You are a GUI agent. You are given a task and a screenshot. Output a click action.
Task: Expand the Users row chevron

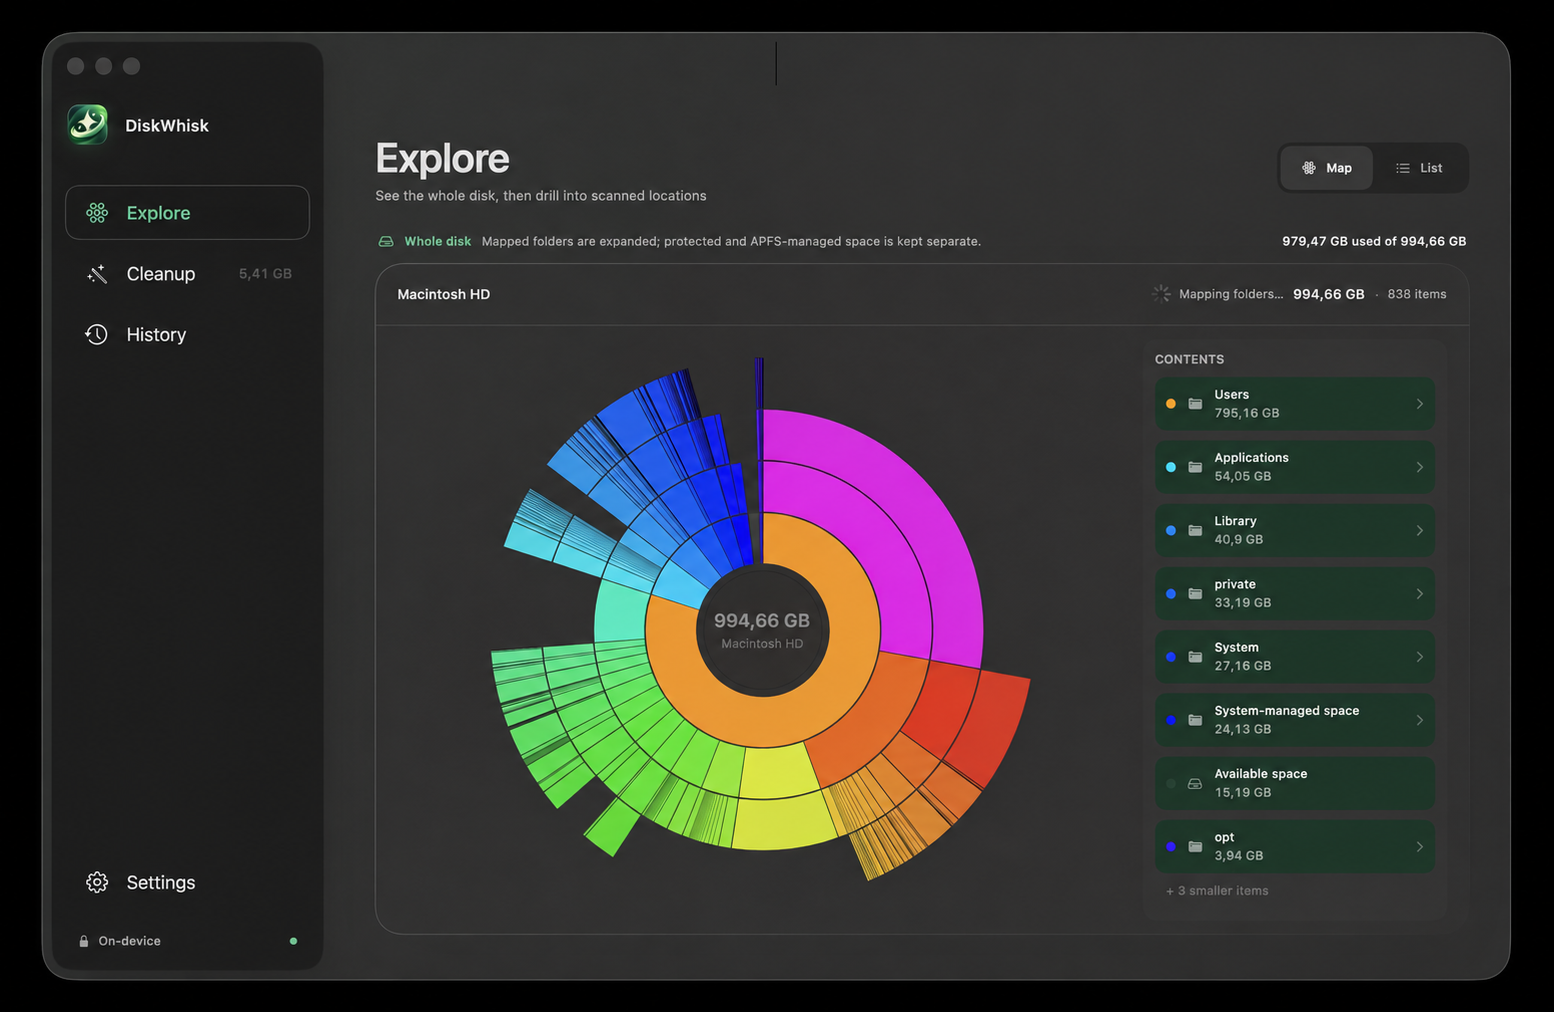click(1419, 404)
